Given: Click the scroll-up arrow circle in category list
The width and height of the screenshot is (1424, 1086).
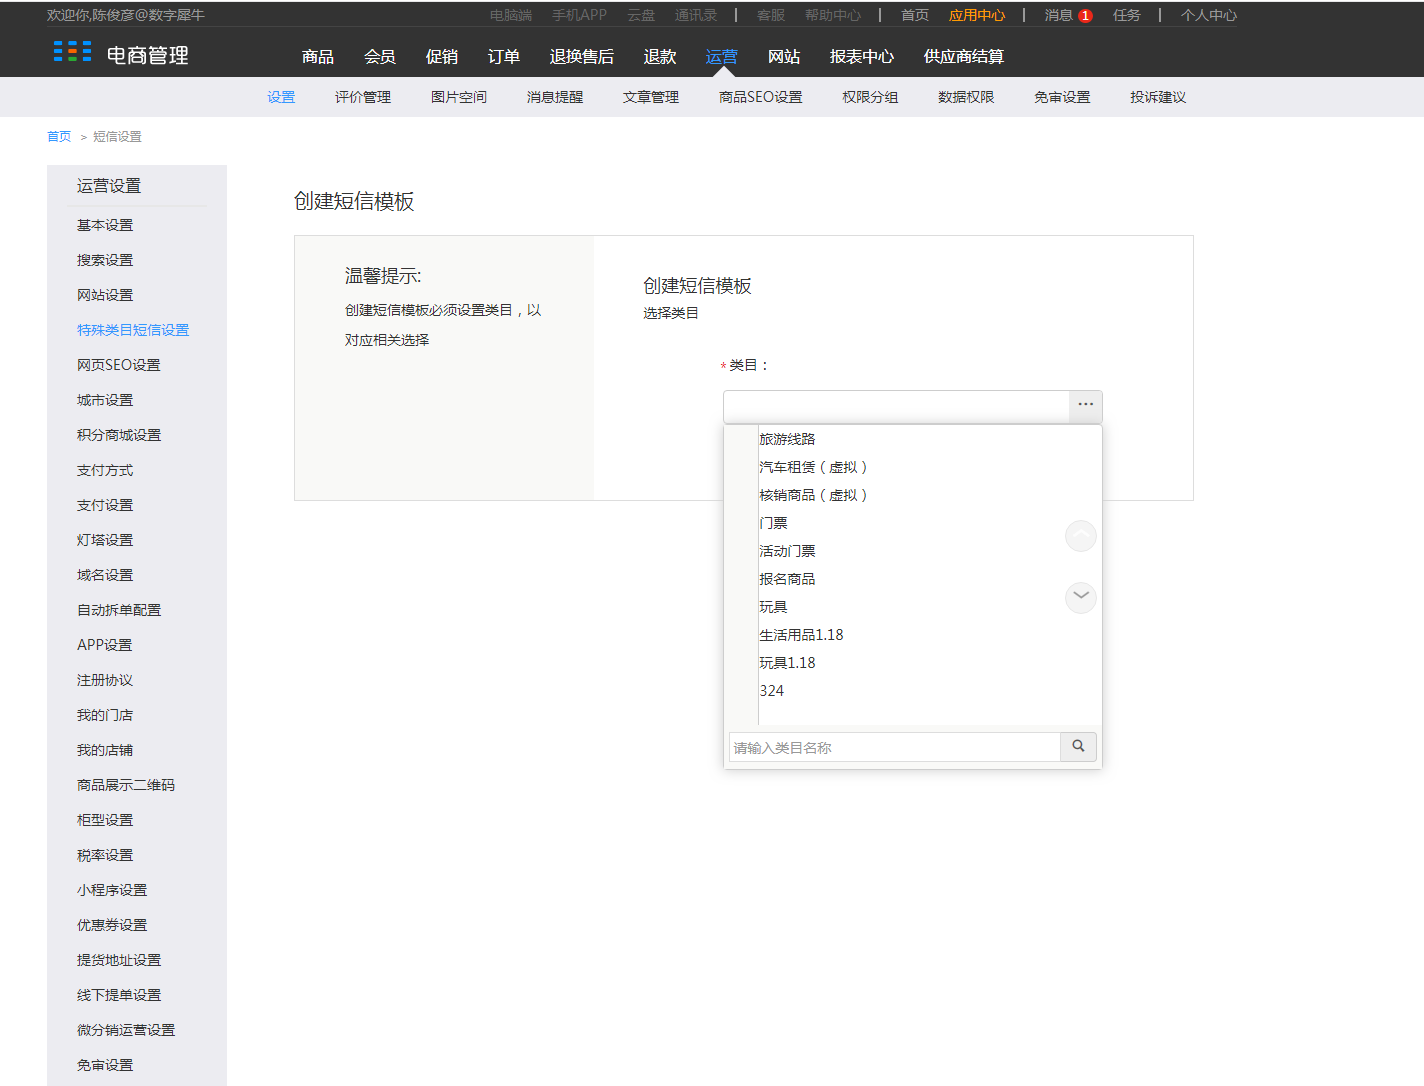Looking at the screenshot, I should [1080, 536].
